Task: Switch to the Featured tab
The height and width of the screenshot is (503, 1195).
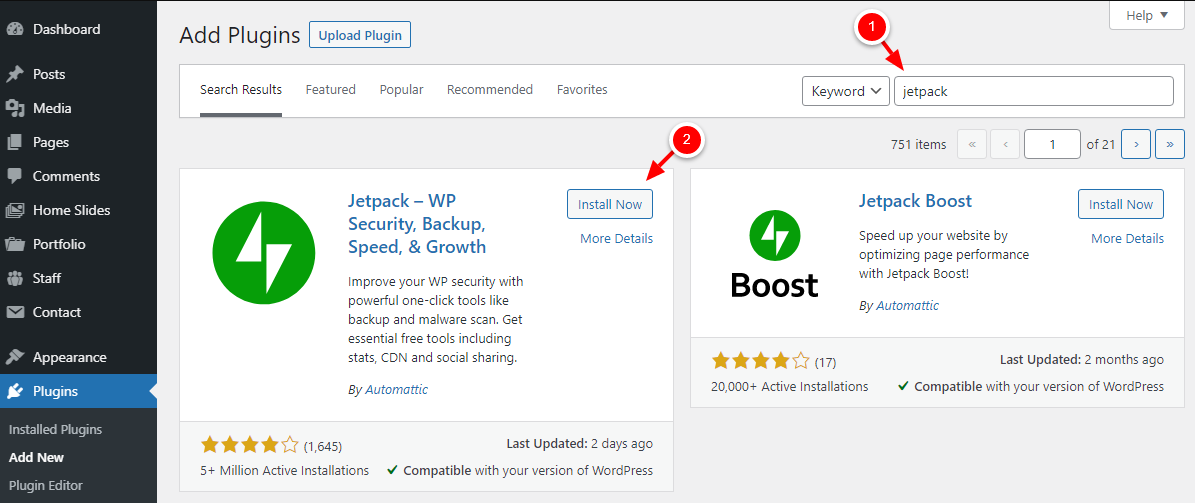Action: 330,90
